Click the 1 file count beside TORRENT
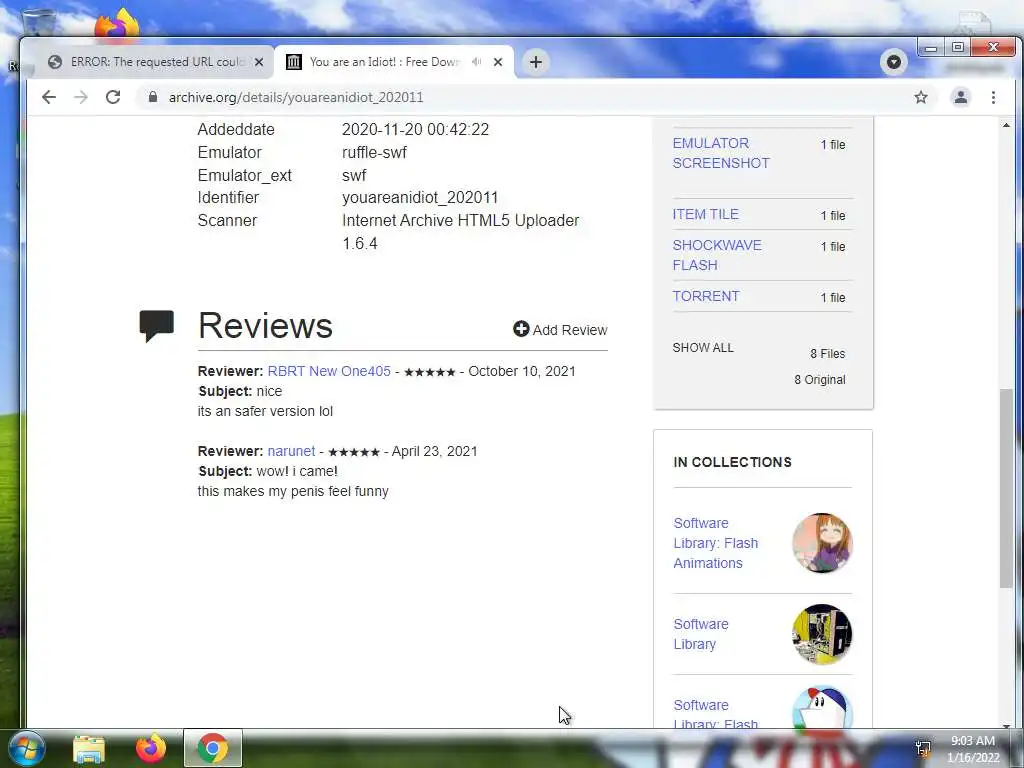Viewport: 1024px width, 768px height. pos(833,297)
